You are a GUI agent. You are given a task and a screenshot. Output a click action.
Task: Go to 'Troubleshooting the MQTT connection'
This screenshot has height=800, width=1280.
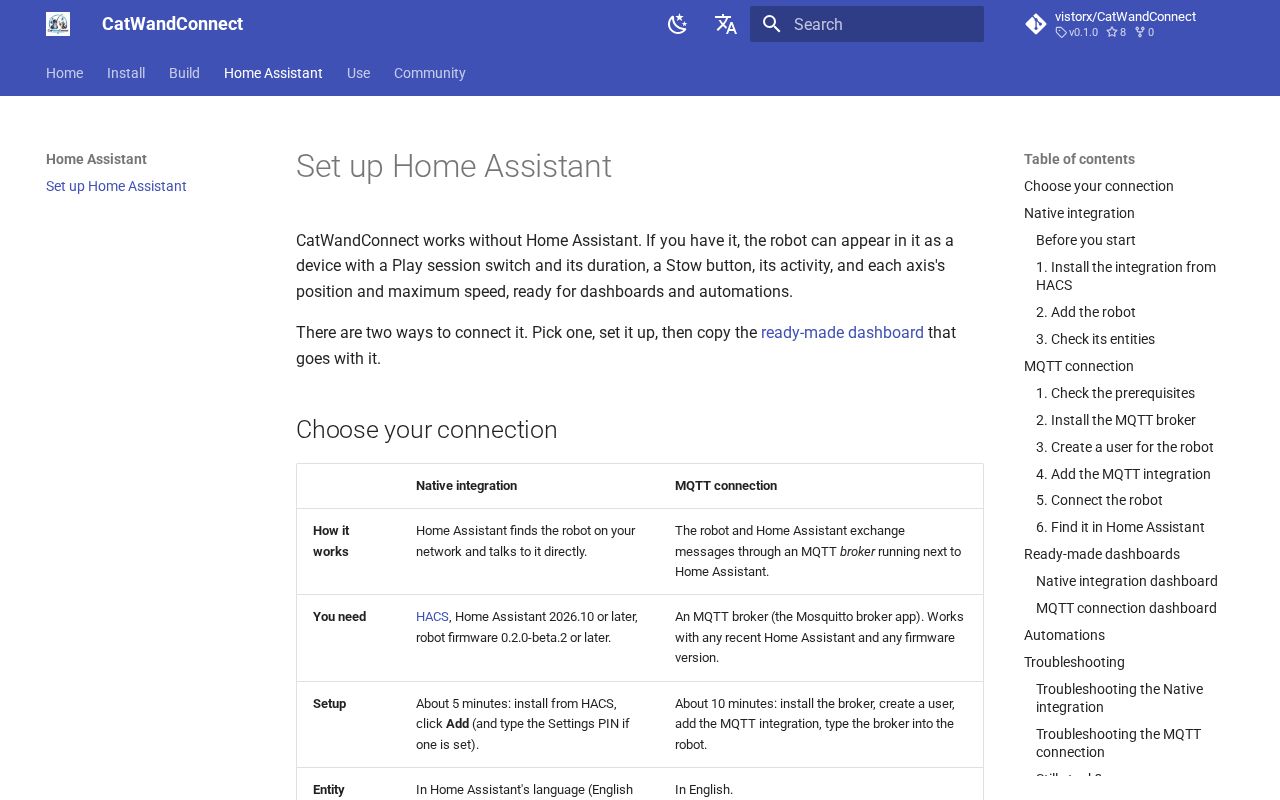coord(1118,743)
